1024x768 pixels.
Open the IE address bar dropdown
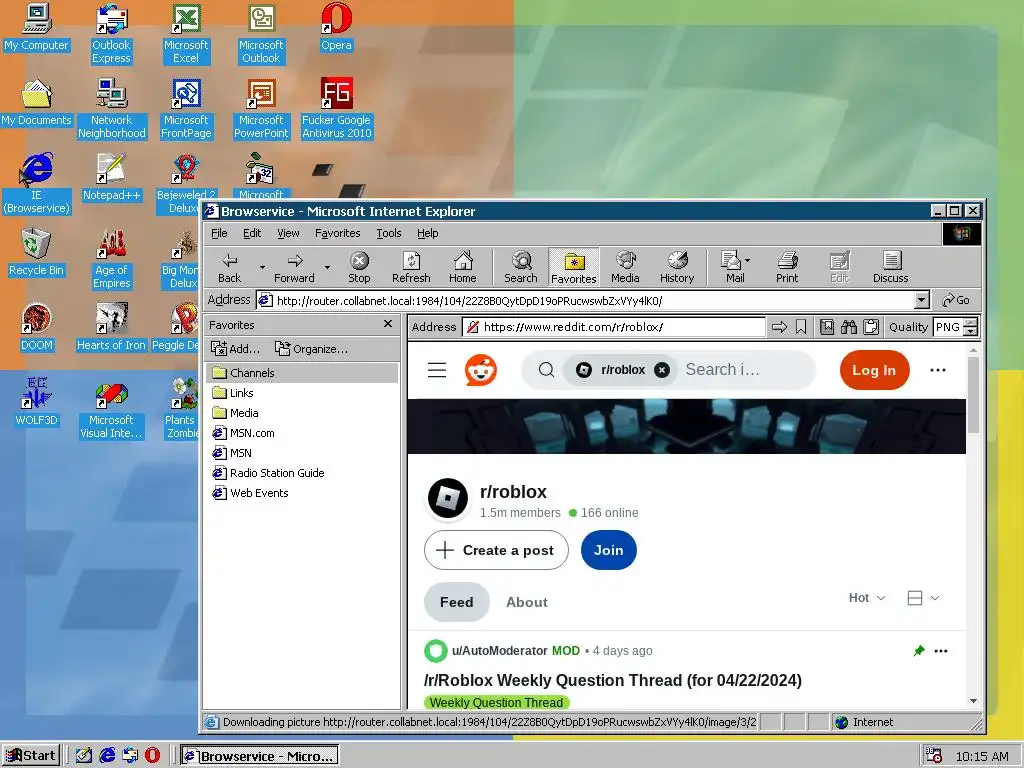921,300
